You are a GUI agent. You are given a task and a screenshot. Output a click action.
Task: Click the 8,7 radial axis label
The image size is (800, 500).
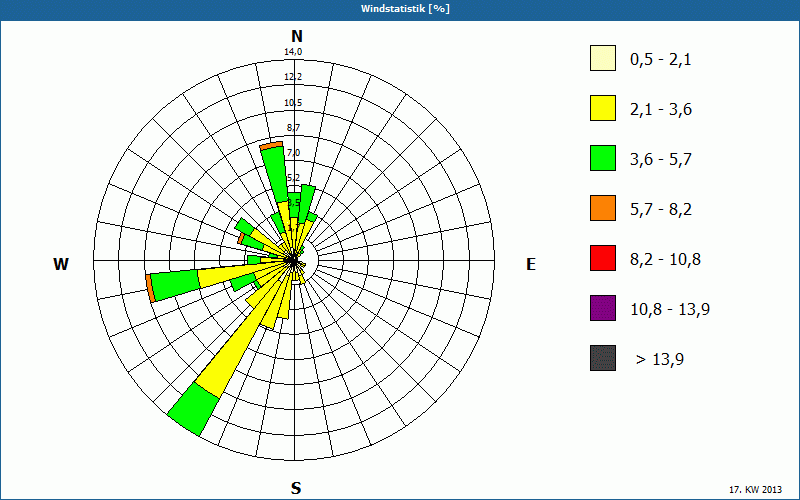click(x=293, y=128)
